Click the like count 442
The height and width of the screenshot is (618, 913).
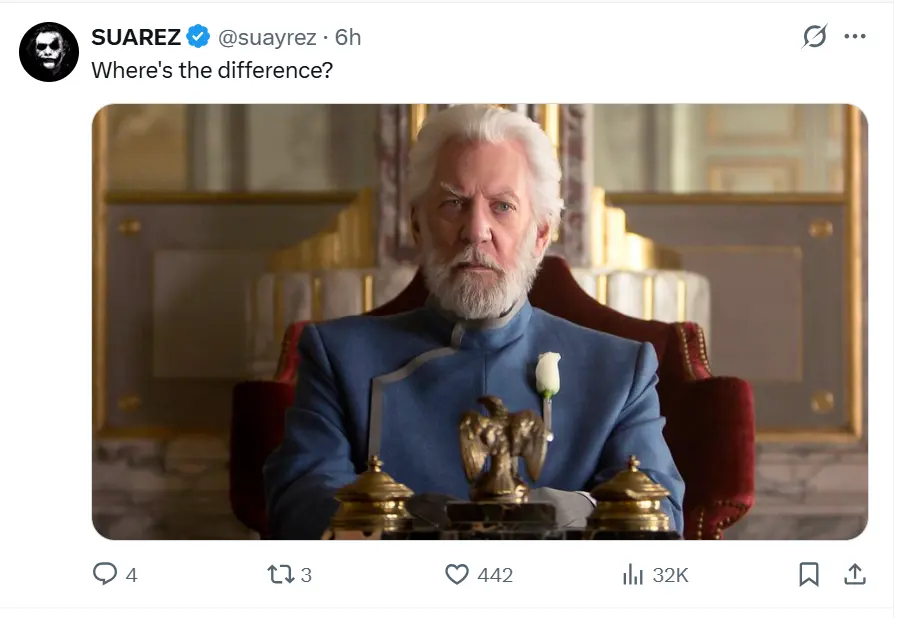tap(495, 575)
